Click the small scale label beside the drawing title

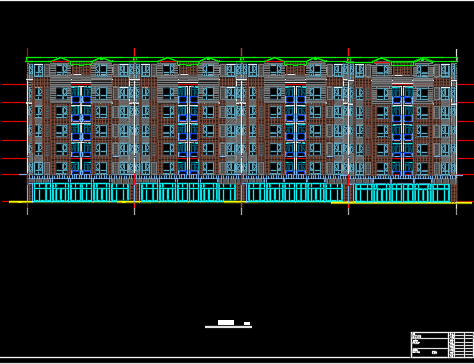point(247,323)
